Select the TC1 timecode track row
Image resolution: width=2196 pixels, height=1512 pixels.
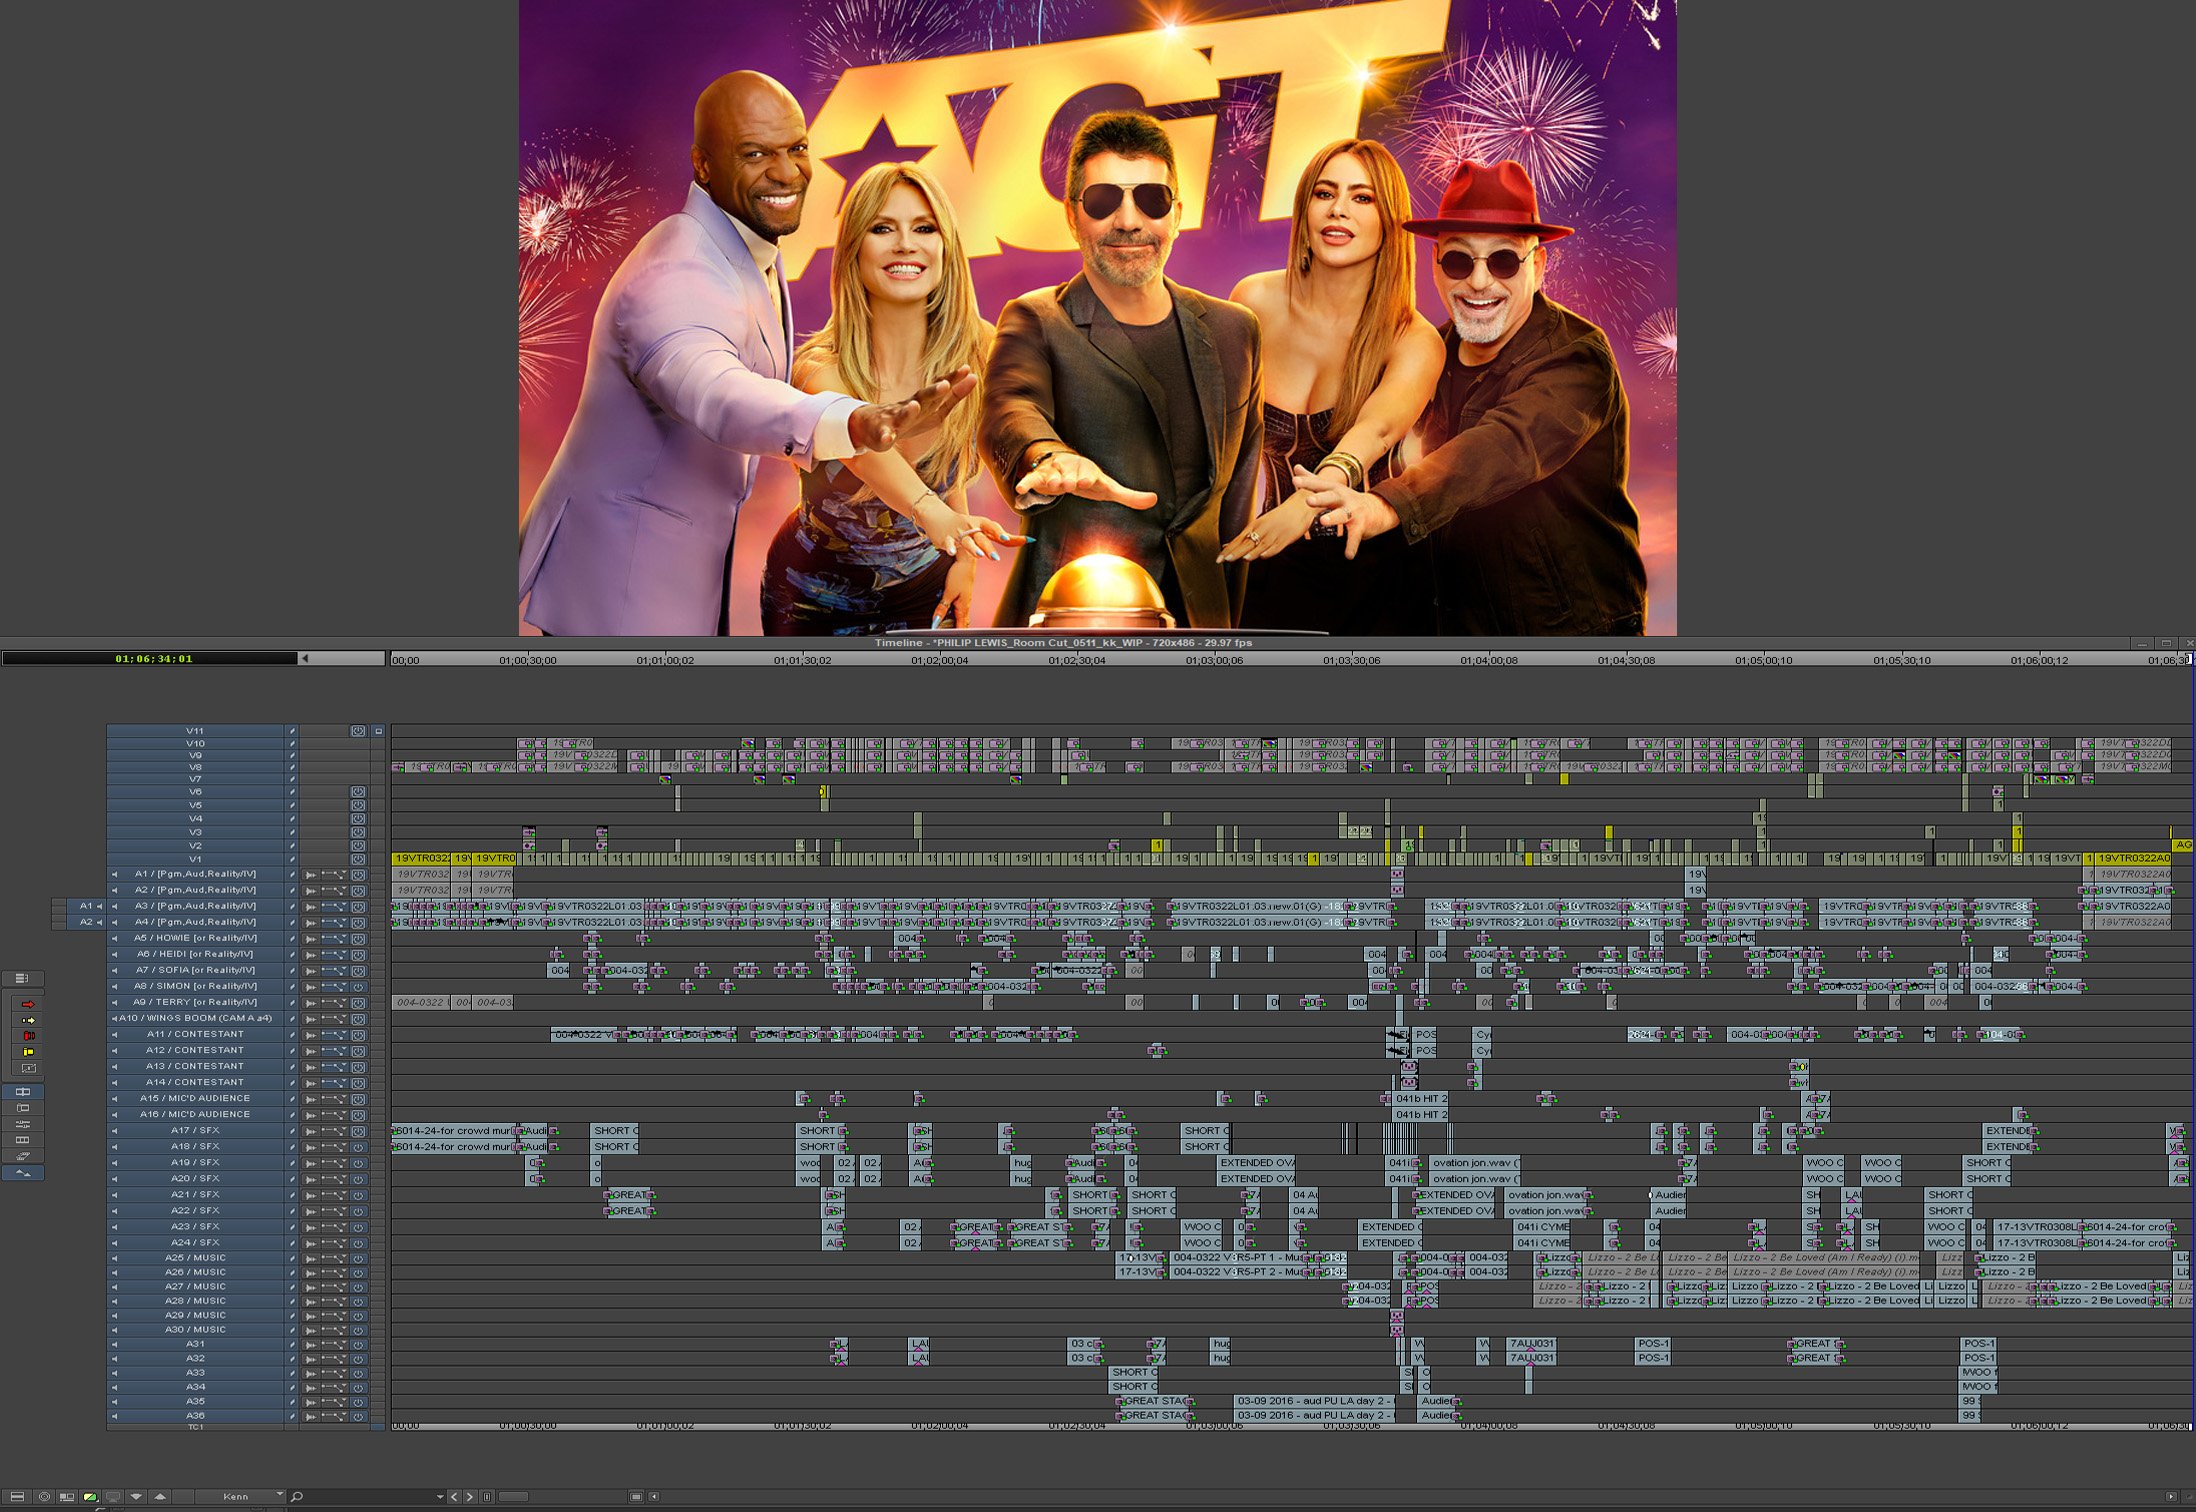195,1427
